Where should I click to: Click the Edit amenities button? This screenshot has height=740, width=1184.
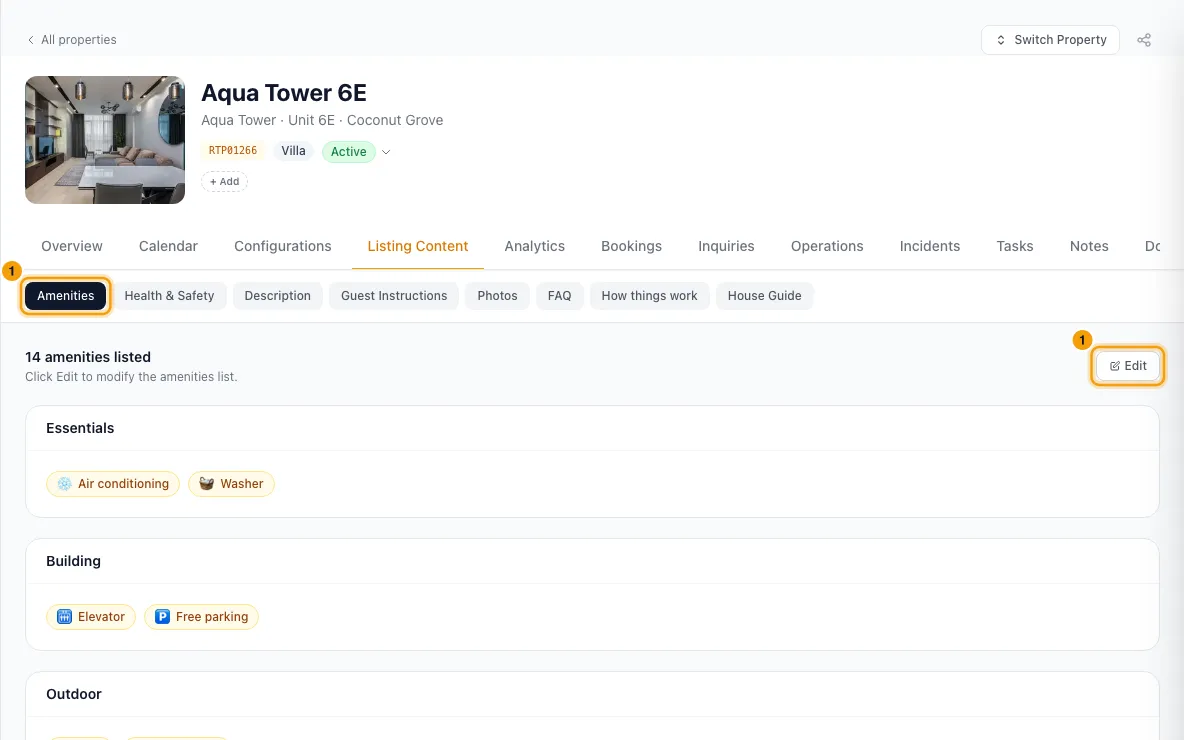1127,366
